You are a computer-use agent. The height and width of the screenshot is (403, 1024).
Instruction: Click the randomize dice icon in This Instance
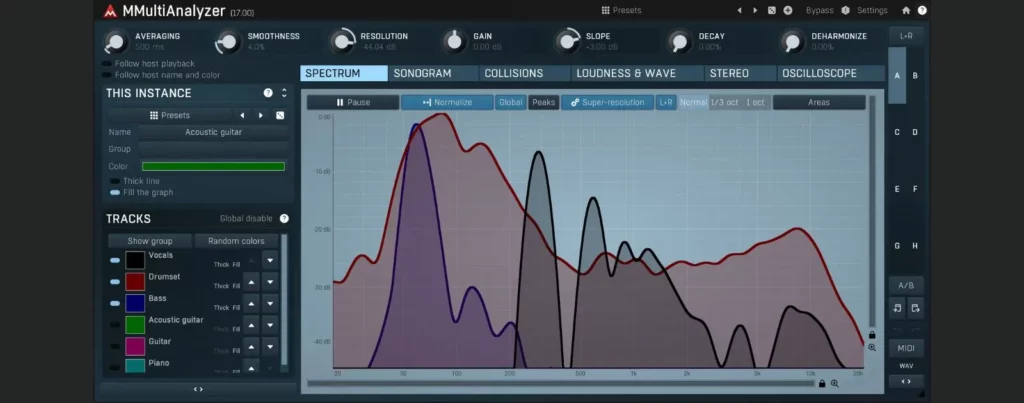pyautogui.click(x=279, y=115)
